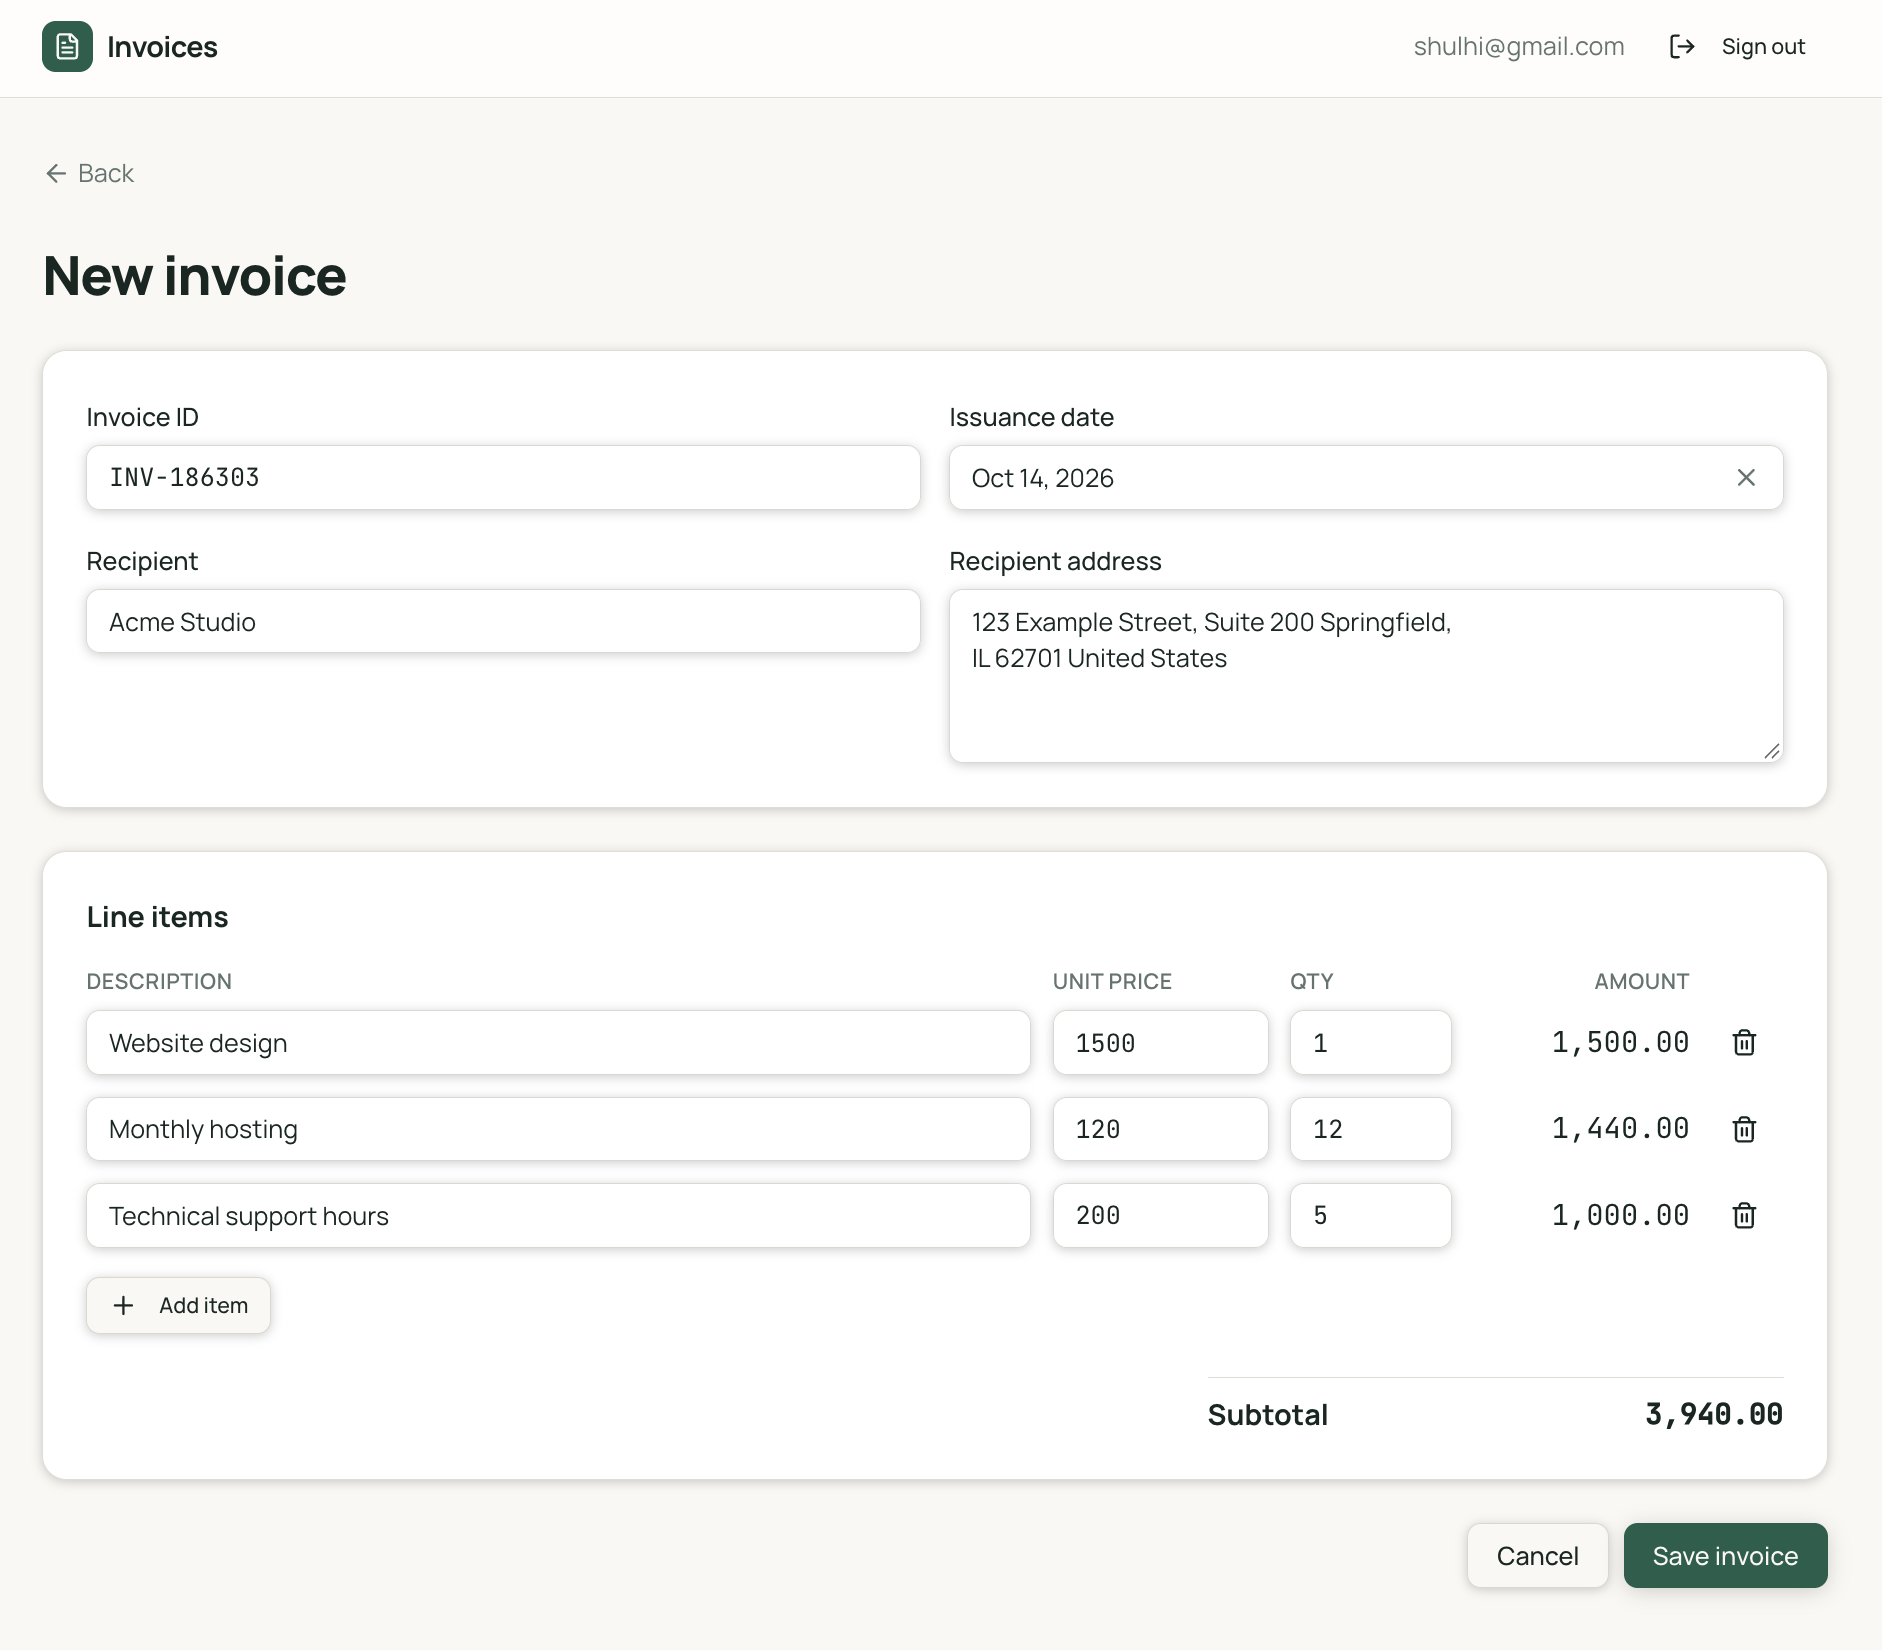
Task: Focus the Recipient field with Acme Studio
Action: pos(503,622)
